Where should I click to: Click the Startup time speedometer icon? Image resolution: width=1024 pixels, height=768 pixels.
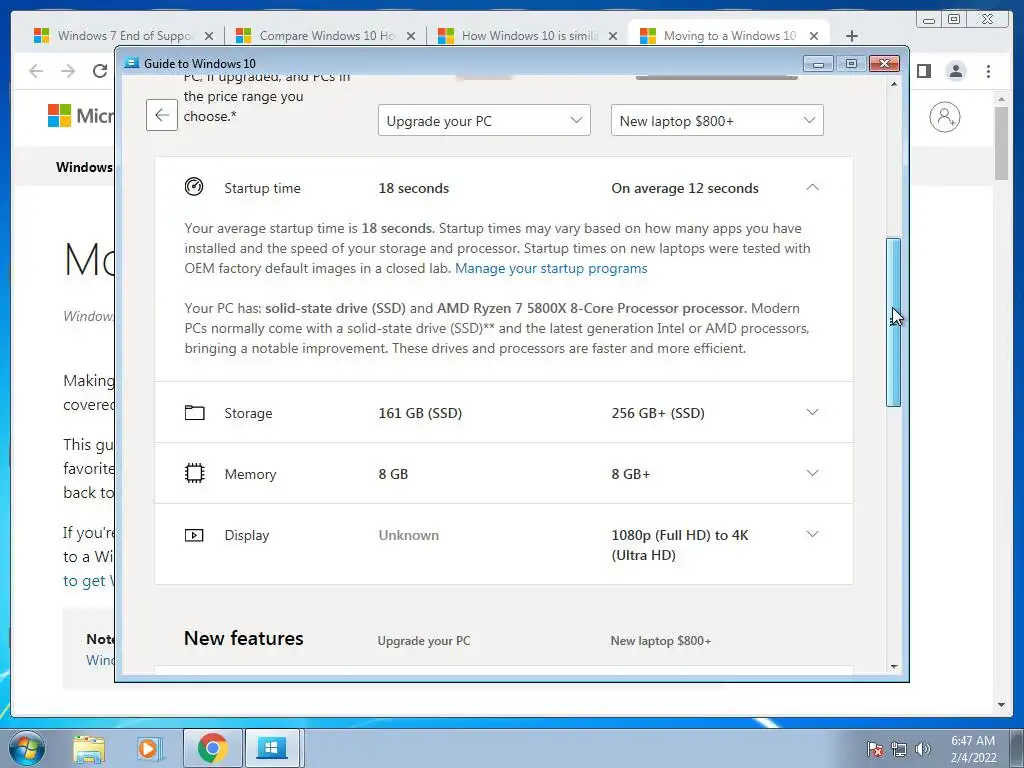[194, 187]
